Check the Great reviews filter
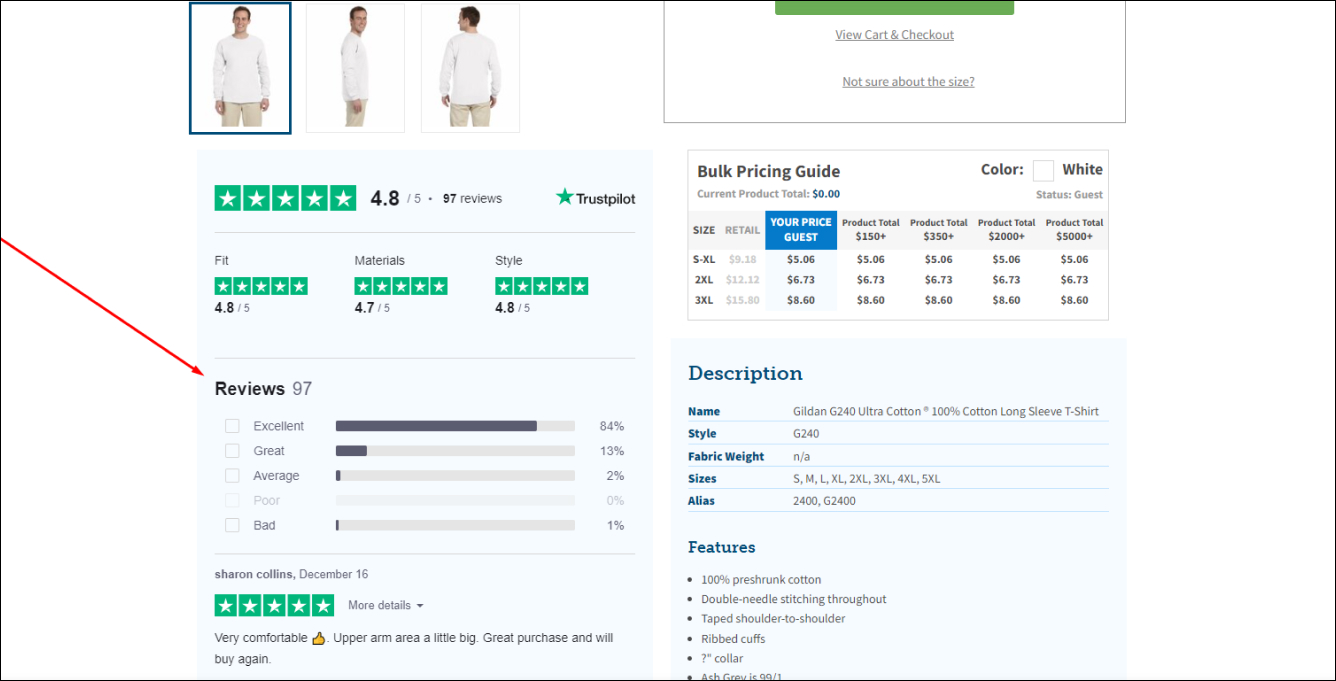Viewport: 1336px width, 681px height. [x=232, y=451]
